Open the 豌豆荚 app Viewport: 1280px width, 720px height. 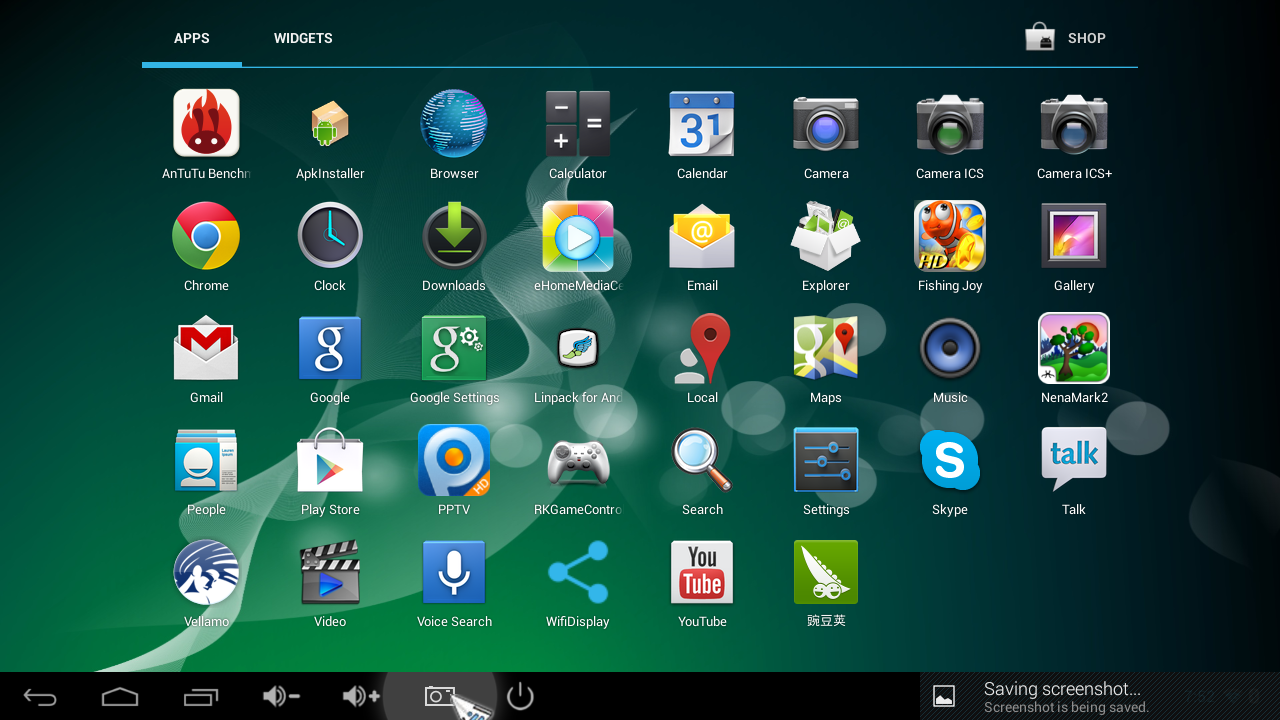click(x=826, y=572)
